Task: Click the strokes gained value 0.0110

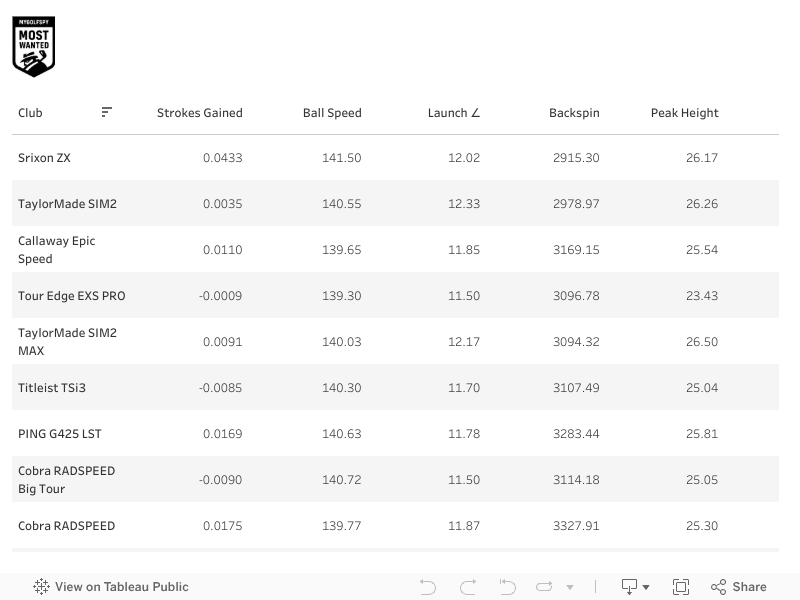Action: click(222, 249)
